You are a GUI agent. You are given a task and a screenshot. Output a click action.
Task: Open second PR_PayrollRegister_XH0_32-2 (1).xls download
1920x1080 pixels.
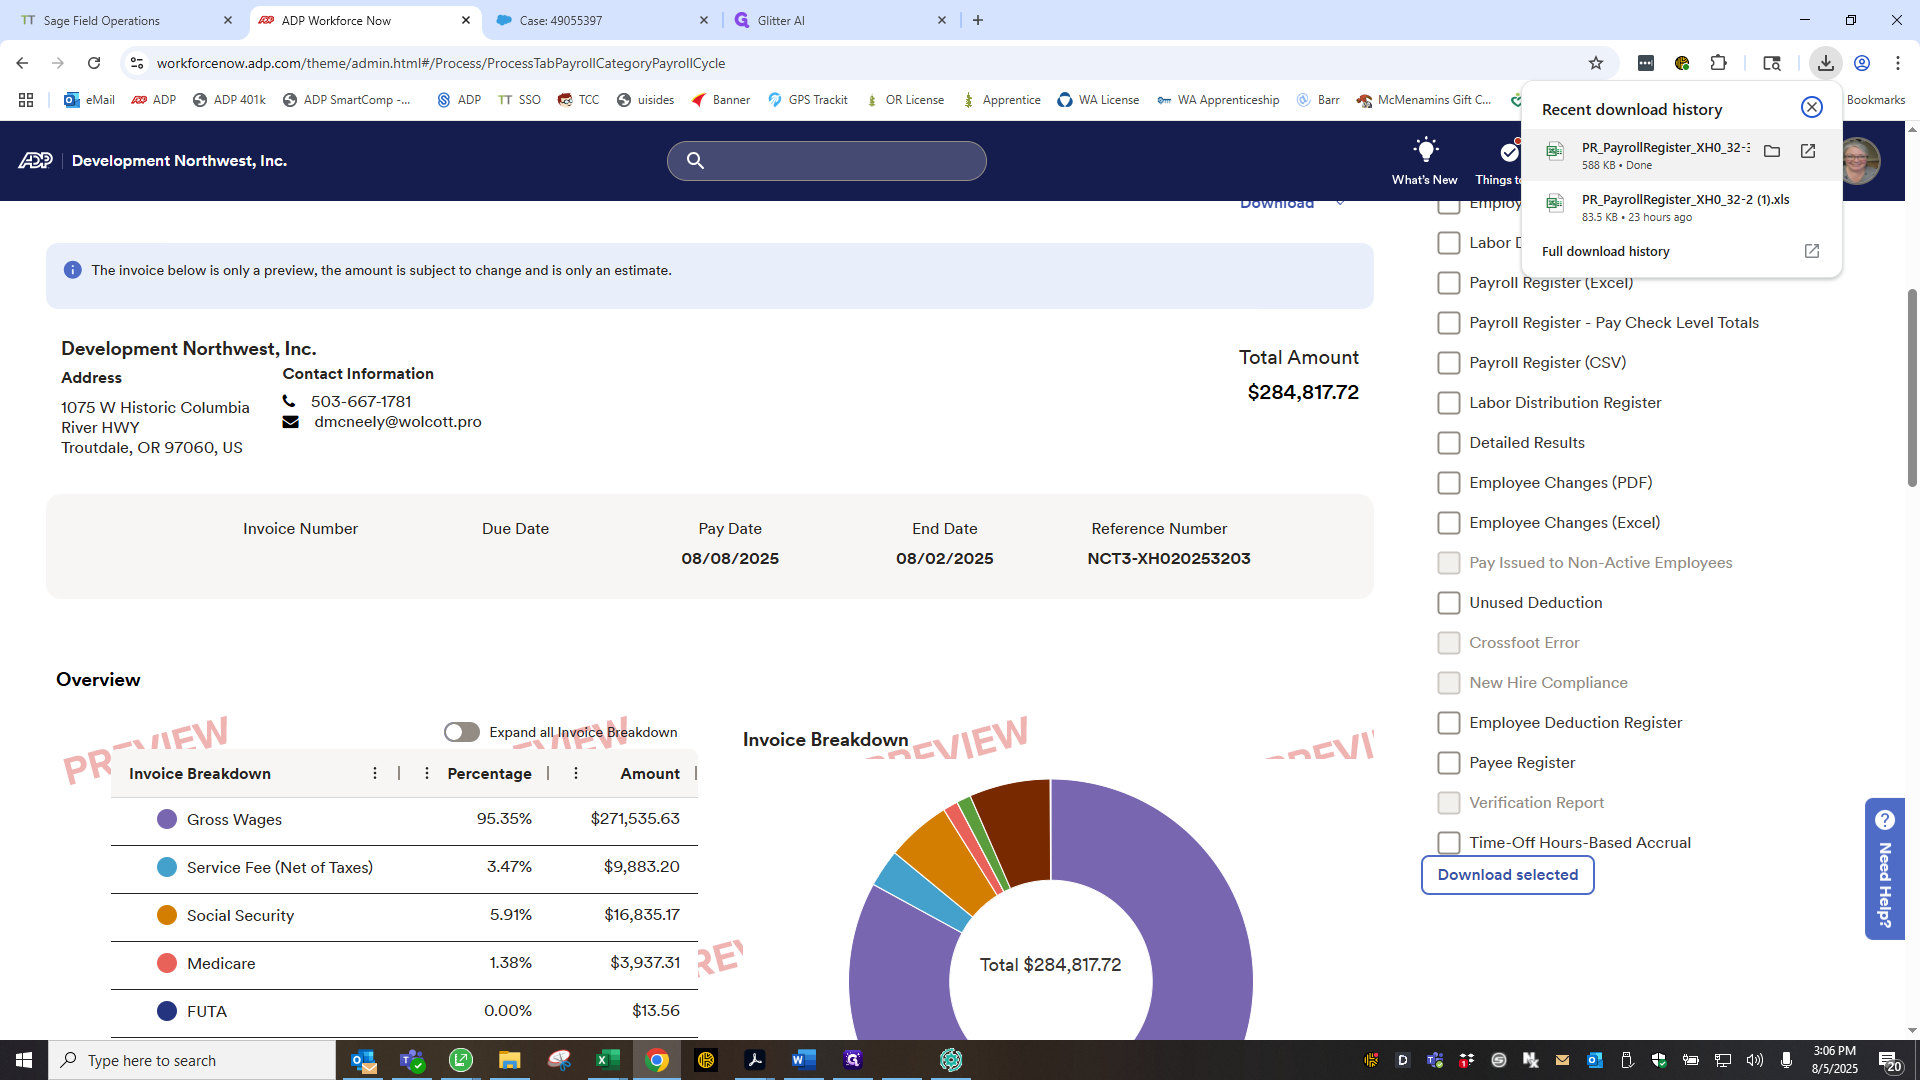click(x=1682, y=207)
